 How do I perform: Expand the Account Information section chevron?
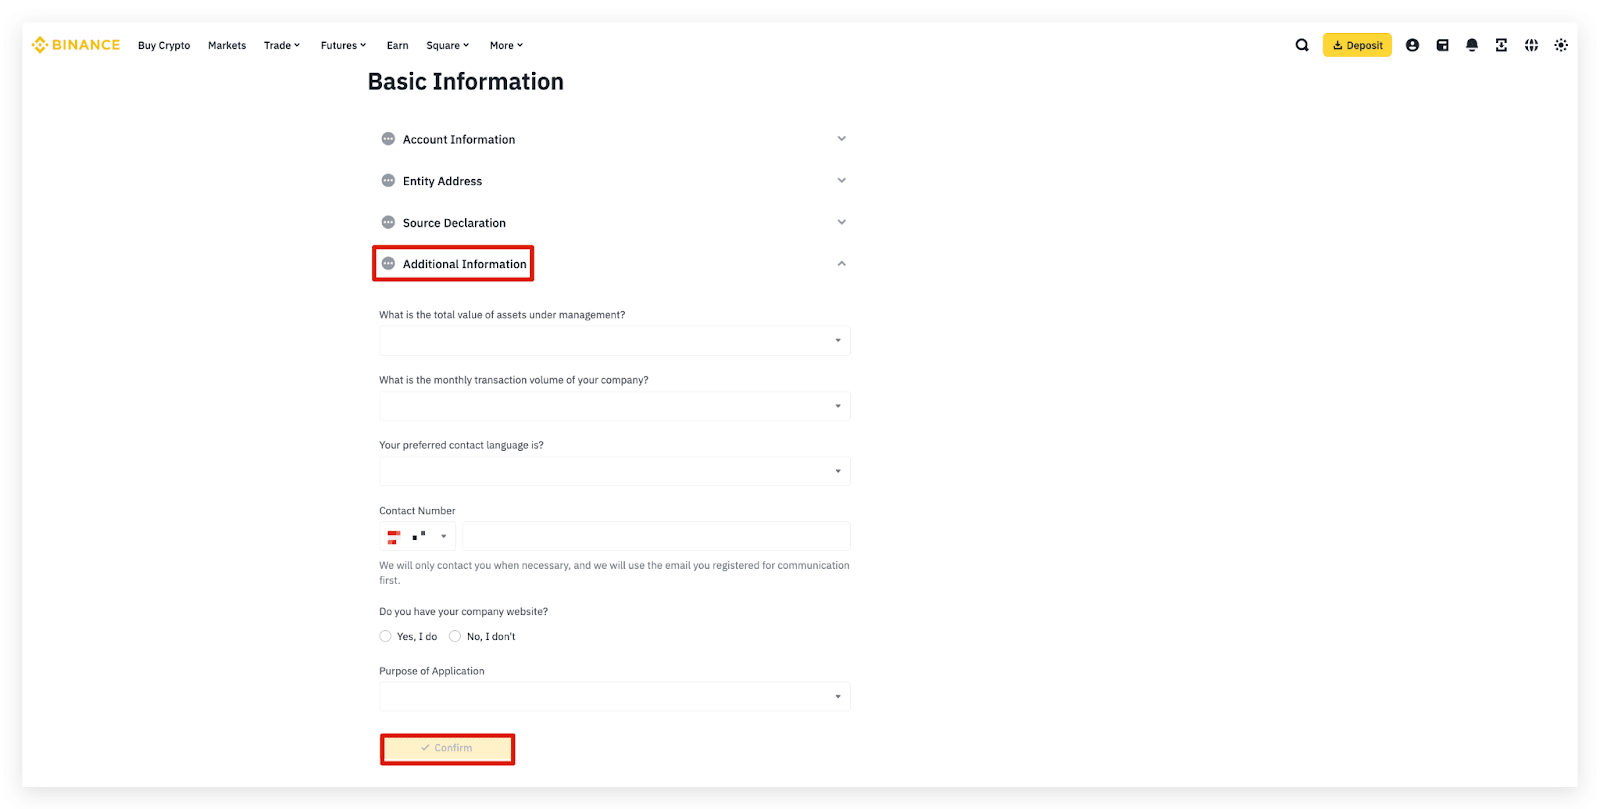pyautogui.click(x=842, y=139)
